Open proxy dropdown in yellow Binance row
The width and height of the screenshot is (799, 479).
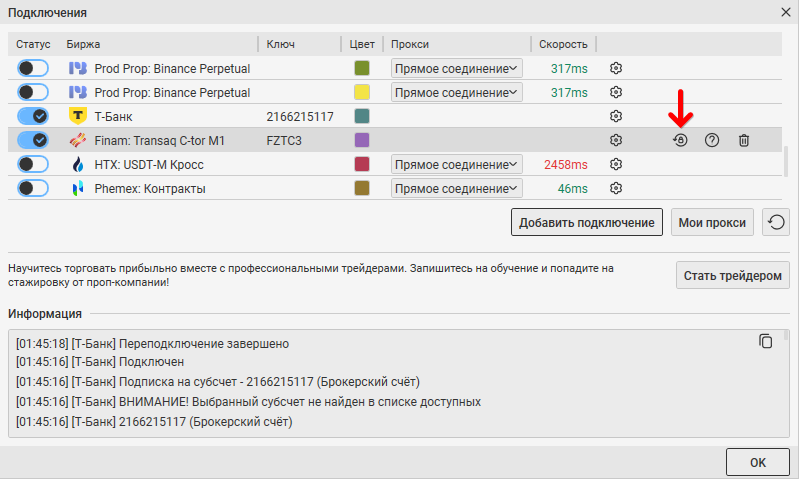pos(457,92)
